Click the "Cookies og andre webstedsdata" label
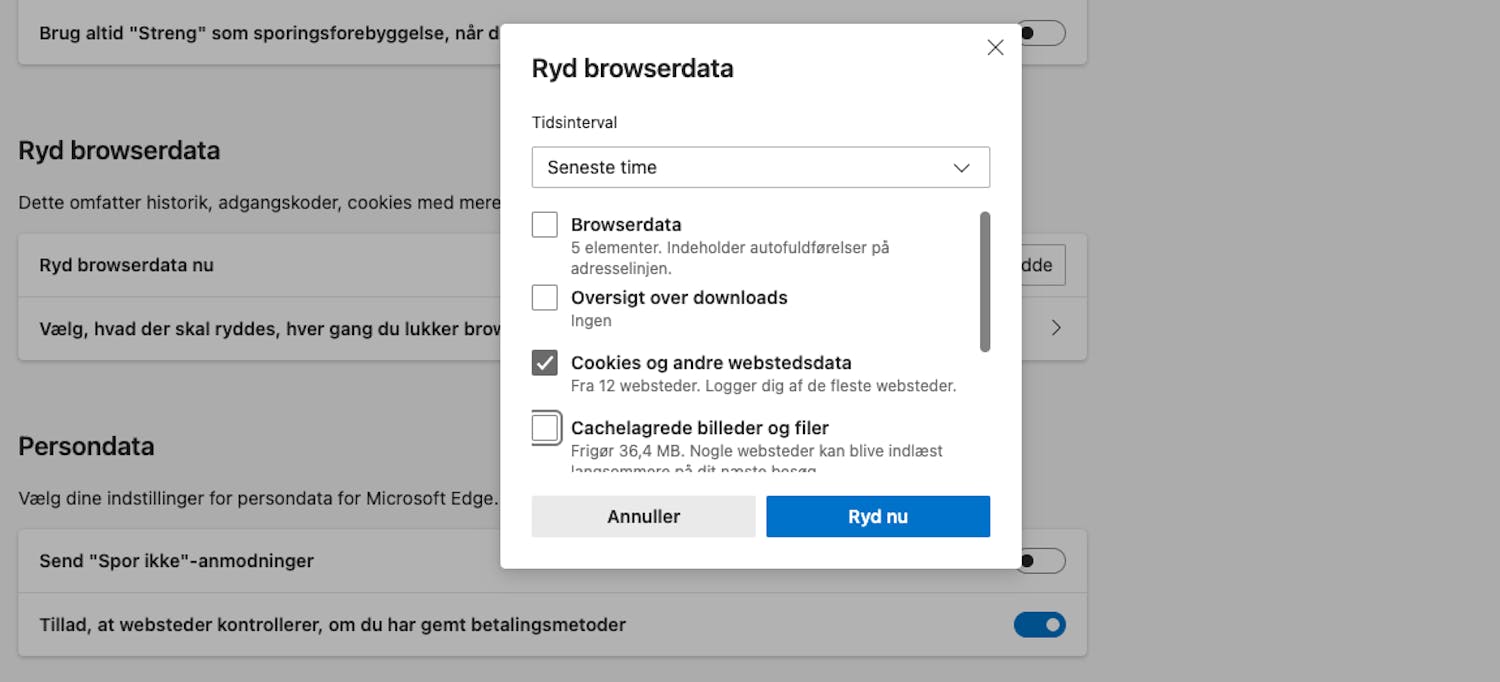Screen dimensions: 1500x682 [710, 363]
